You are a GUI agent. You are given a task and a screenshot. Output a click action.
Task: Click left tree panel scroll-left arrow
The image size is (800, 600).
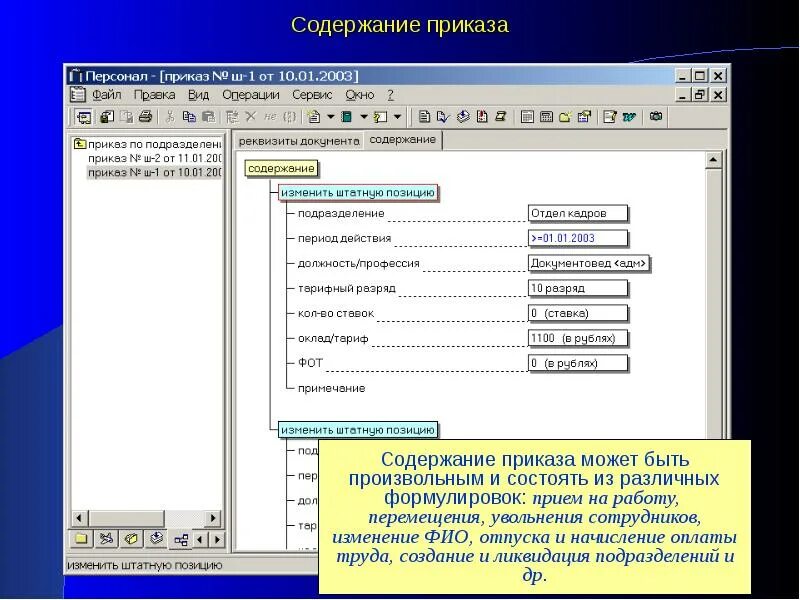point(79,518)
